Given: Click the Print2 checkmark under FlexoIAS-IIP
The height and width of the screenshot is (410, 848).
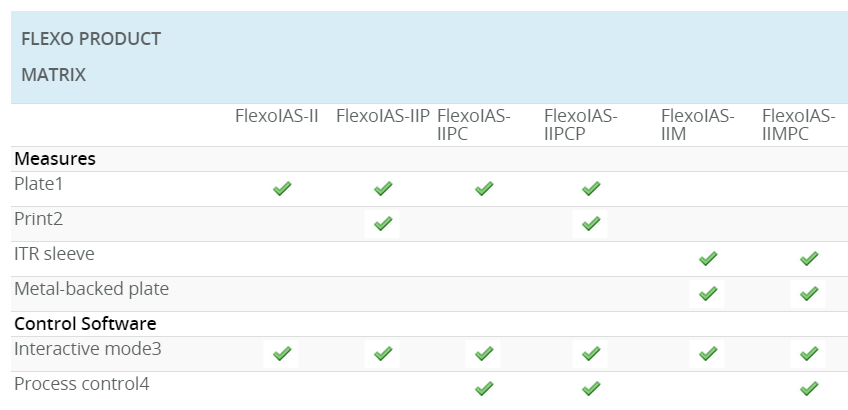Looking at the screenshot, I should pos(382,223).
